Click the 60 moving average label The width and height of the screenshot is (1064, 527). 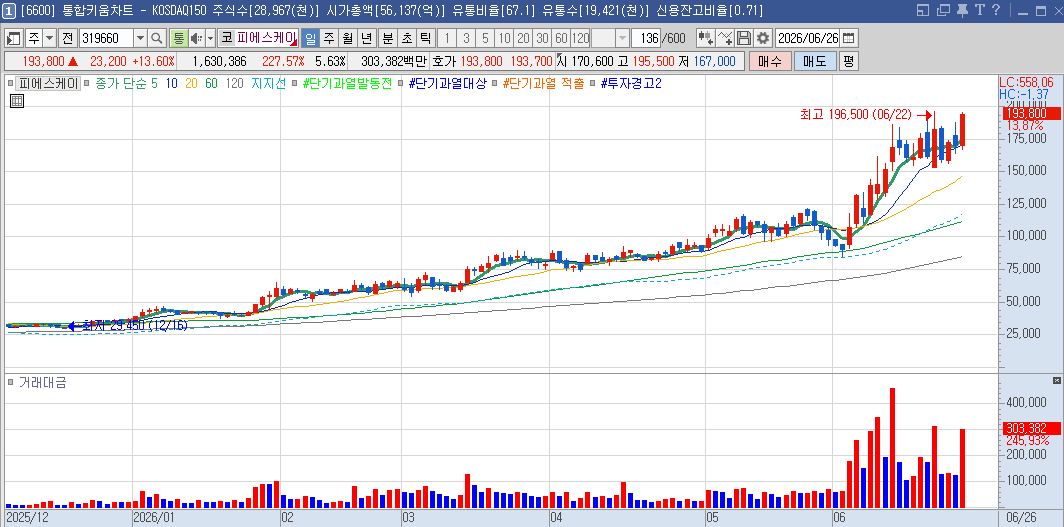click(211, 84)
